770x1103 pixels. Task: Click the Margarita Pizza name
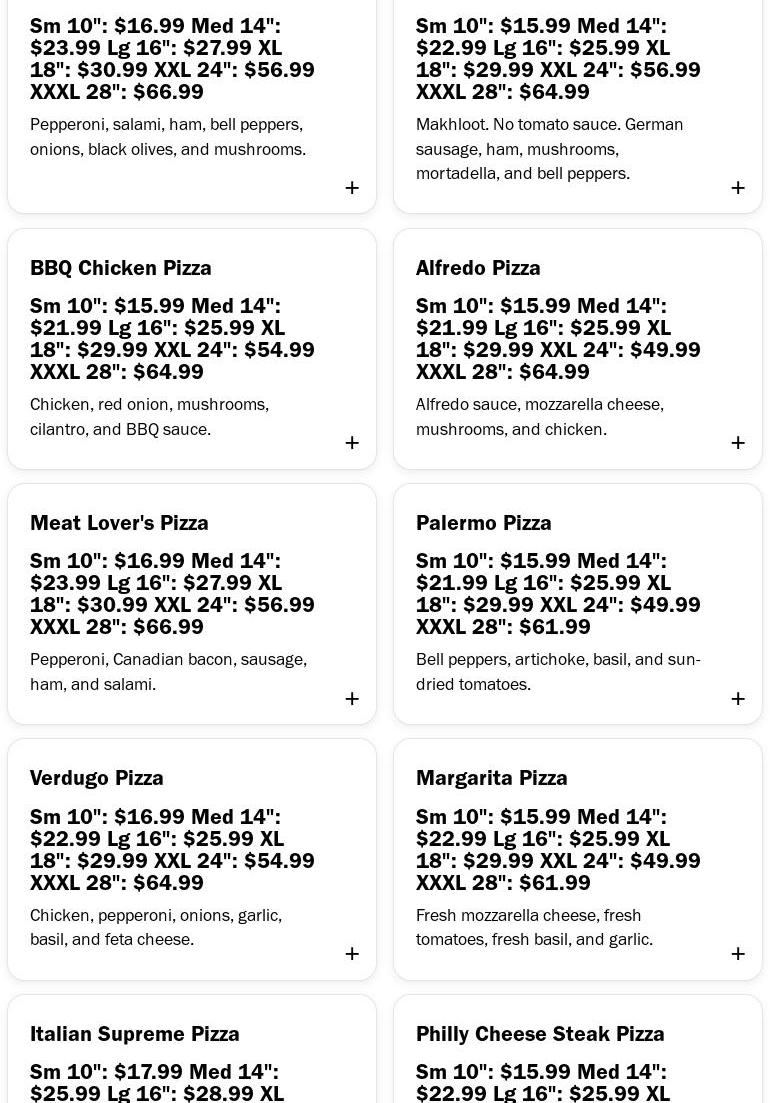pos(492,778)
